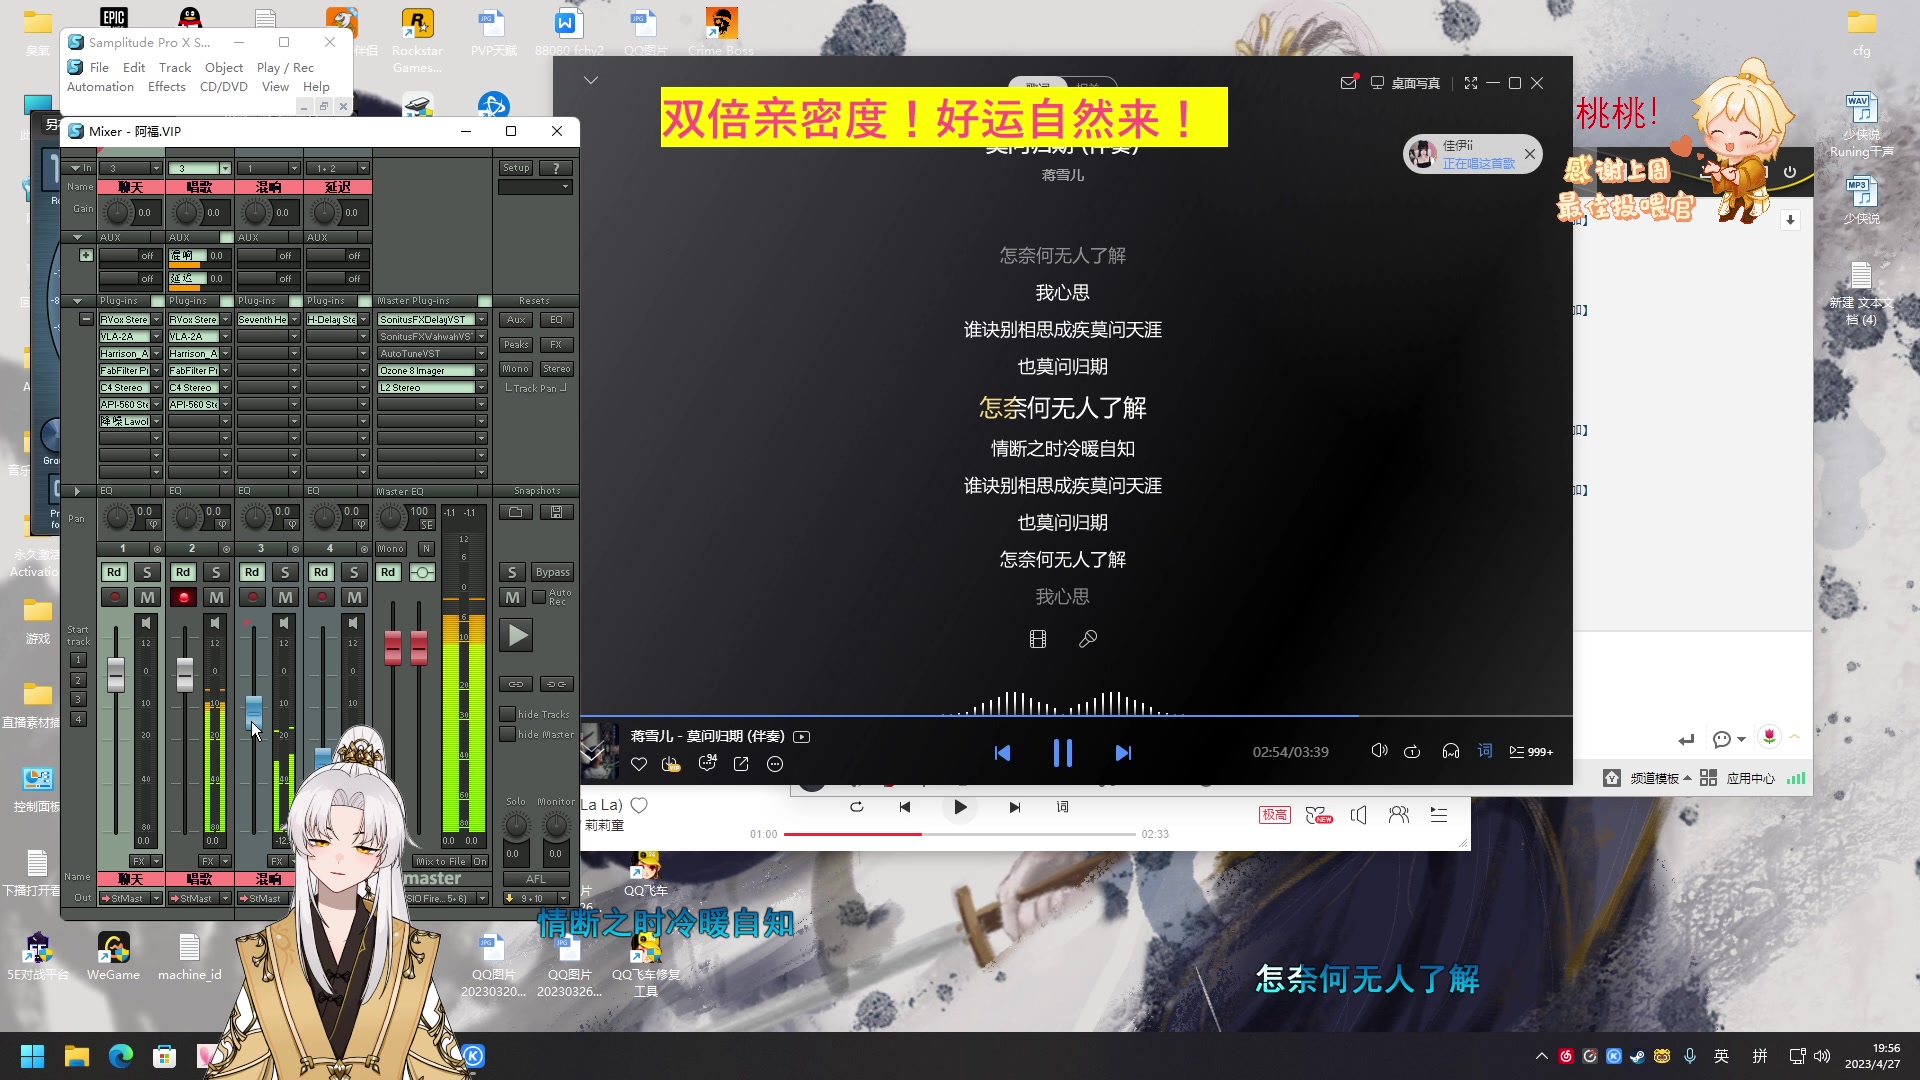Save a mixer snapshot with the disk icon

click(x=556, y=512)
